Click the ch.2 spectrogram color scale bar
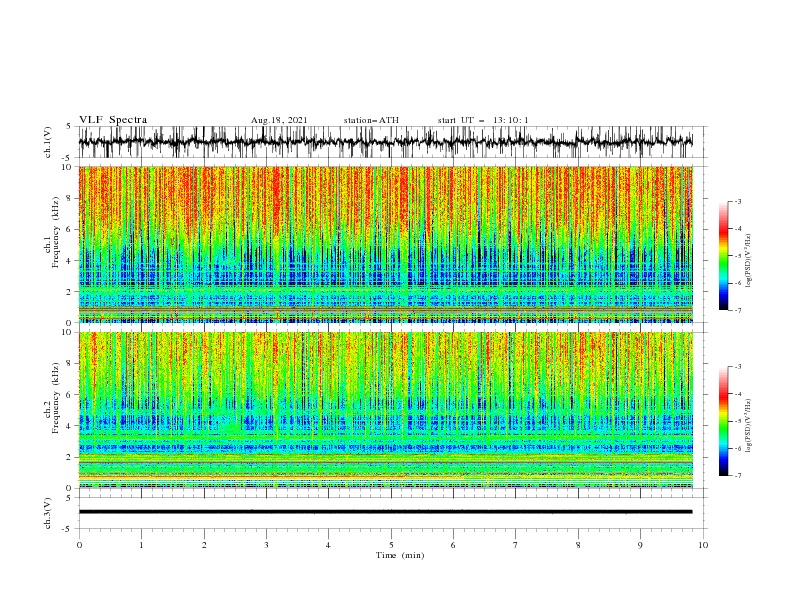This screenshot has height=612, width=792. [723, 421]
